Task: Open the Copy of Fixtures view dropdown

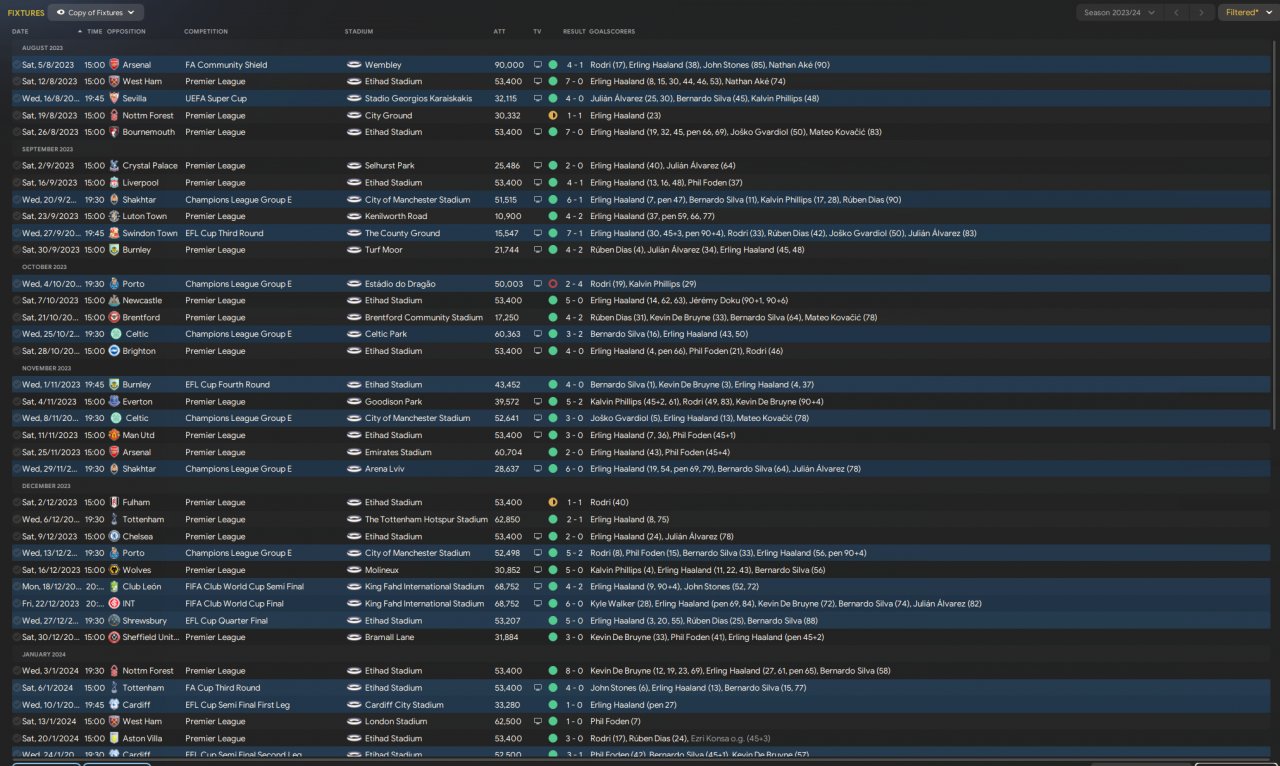Action: point(97,13)
